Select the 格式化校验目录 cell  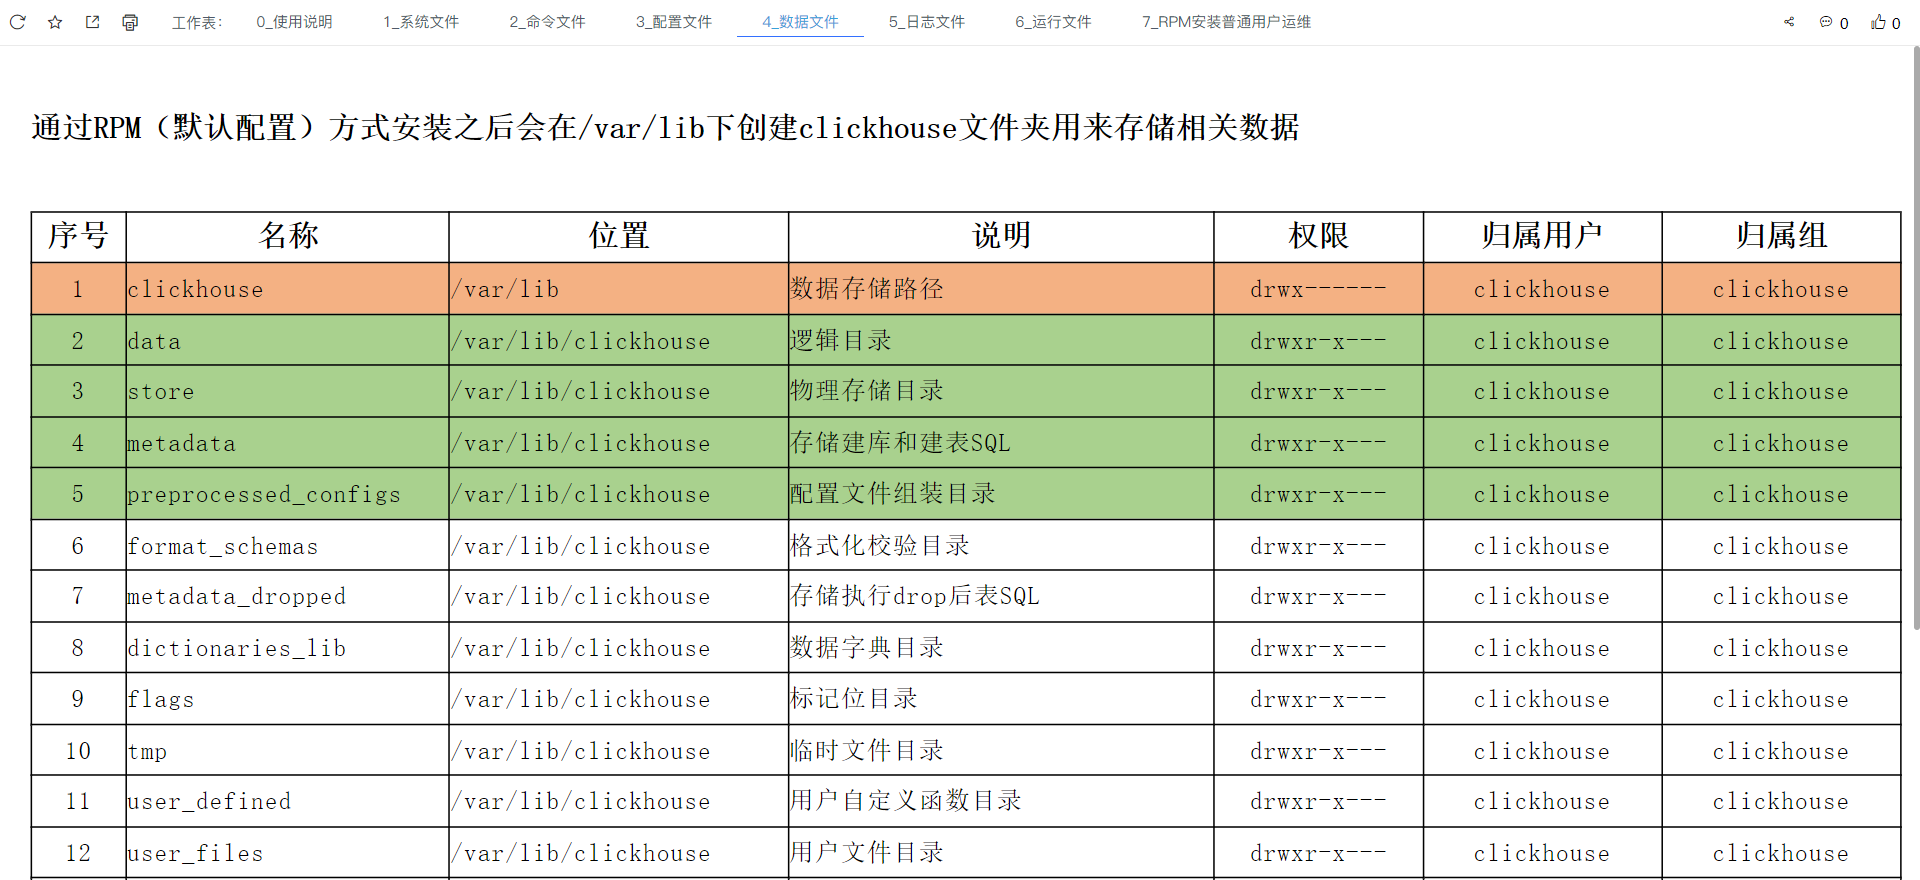[x=1001, y=546]
